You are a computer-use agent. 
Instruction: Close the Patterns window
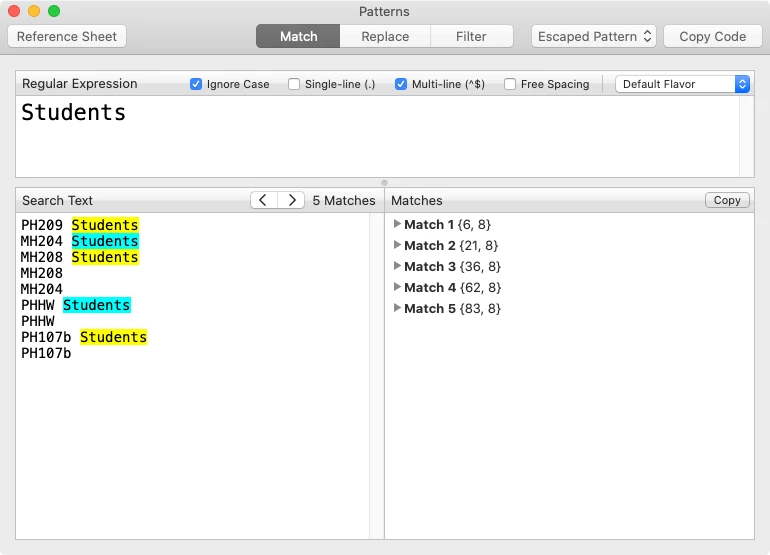coord(14,11)
